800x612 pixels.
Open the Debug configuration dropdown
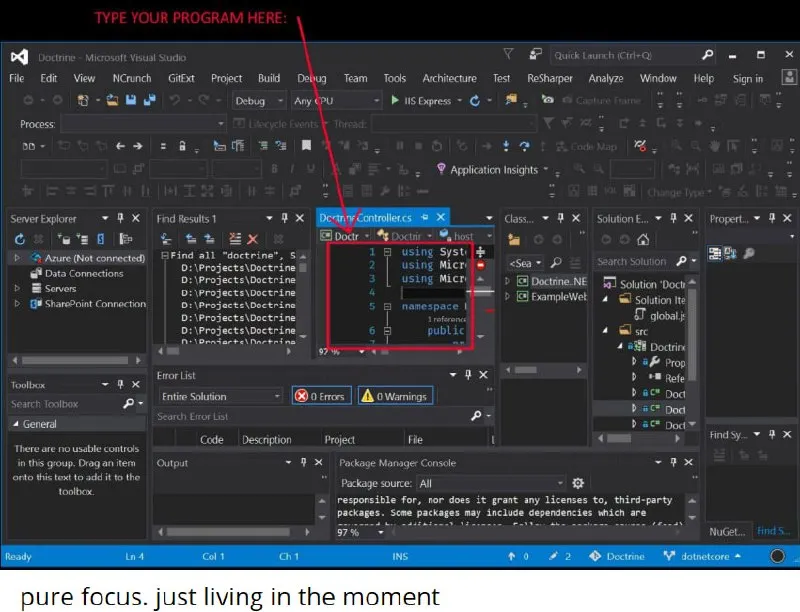(x=258, y=100)
